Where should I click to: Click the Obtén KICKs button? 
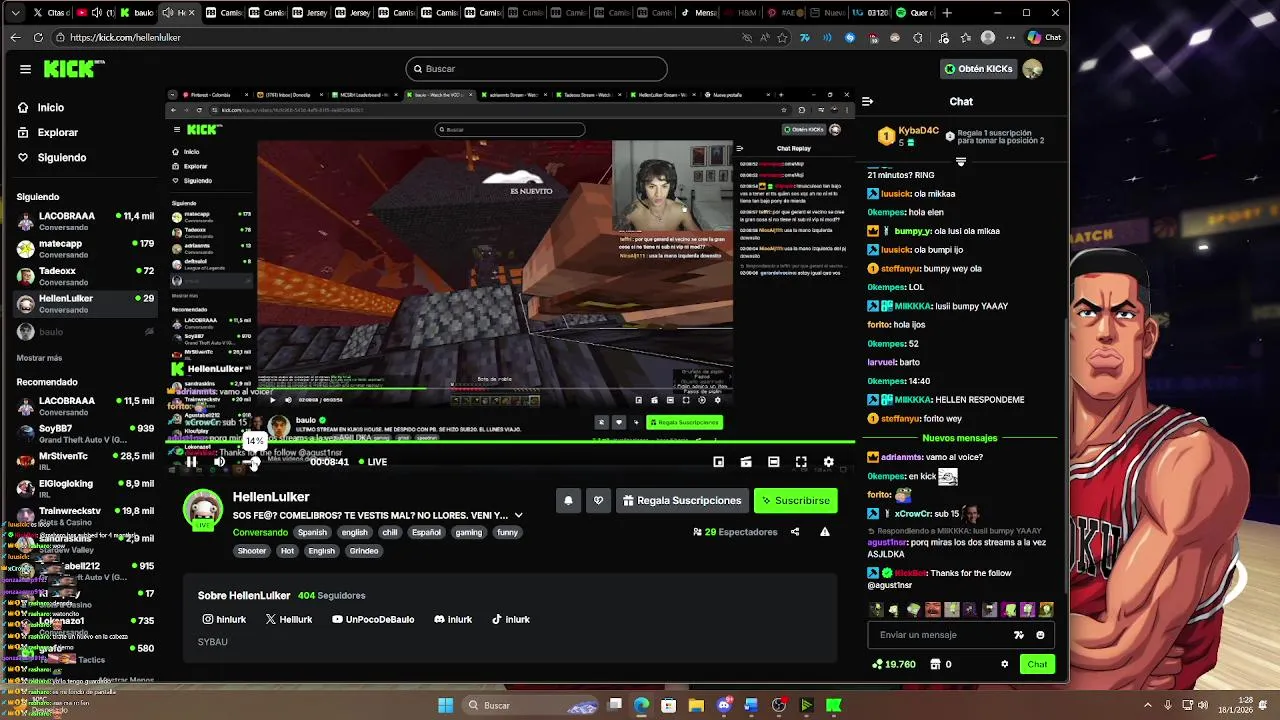click(x=978, y=69)
